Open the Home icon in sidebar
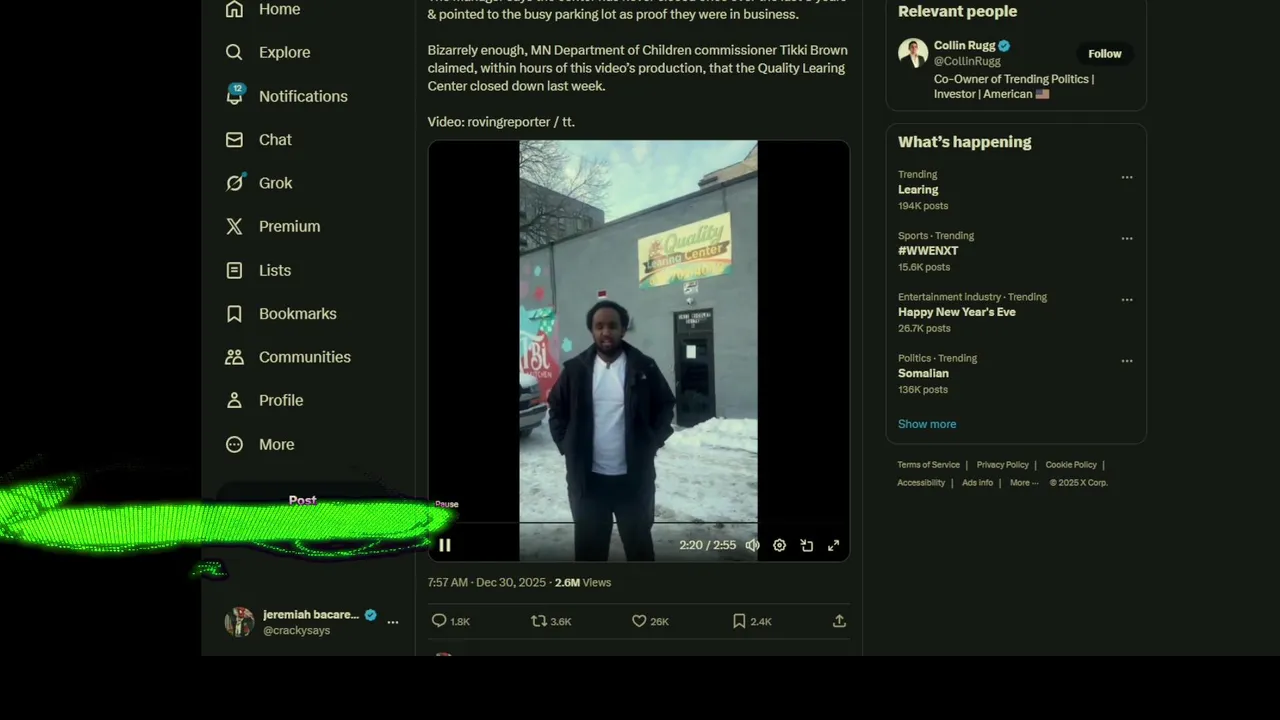1280x720 pixels. (x=234, y=9)
